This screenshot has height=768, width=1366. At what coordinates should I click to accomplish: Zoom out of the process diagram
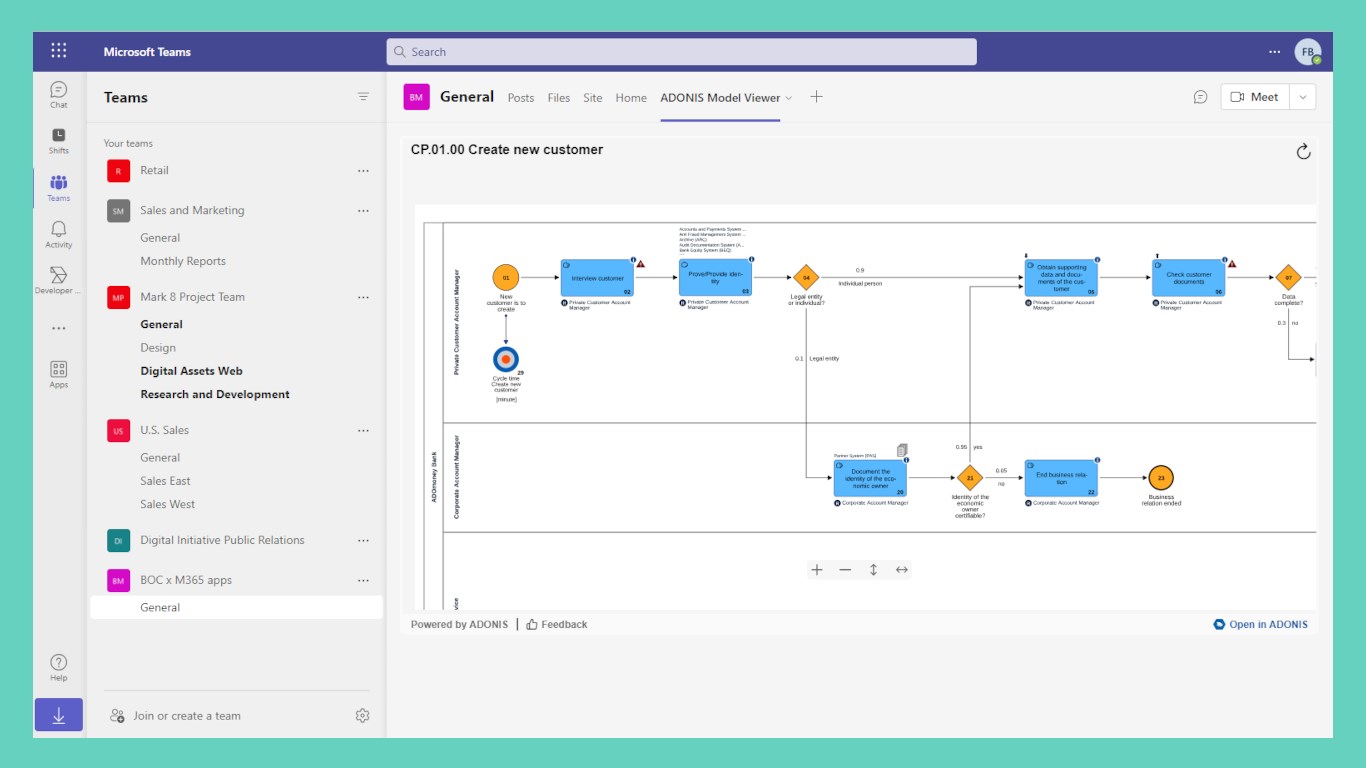[x=845, y=570]
